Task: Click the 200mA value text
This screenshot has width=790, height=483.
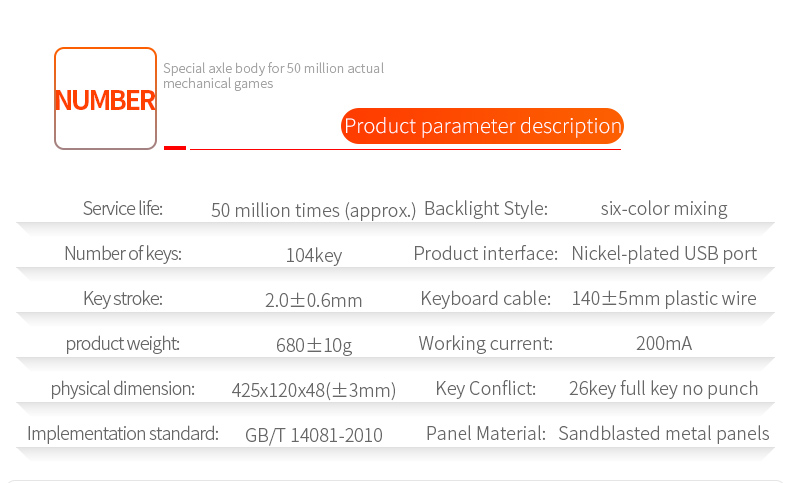Action: point(664,344)
